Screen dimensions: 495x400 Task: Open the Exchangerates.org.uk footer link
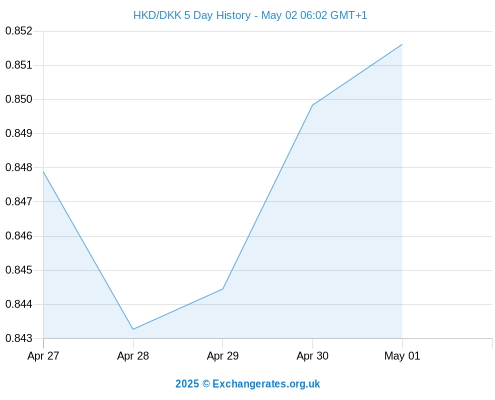coord(266,384)
